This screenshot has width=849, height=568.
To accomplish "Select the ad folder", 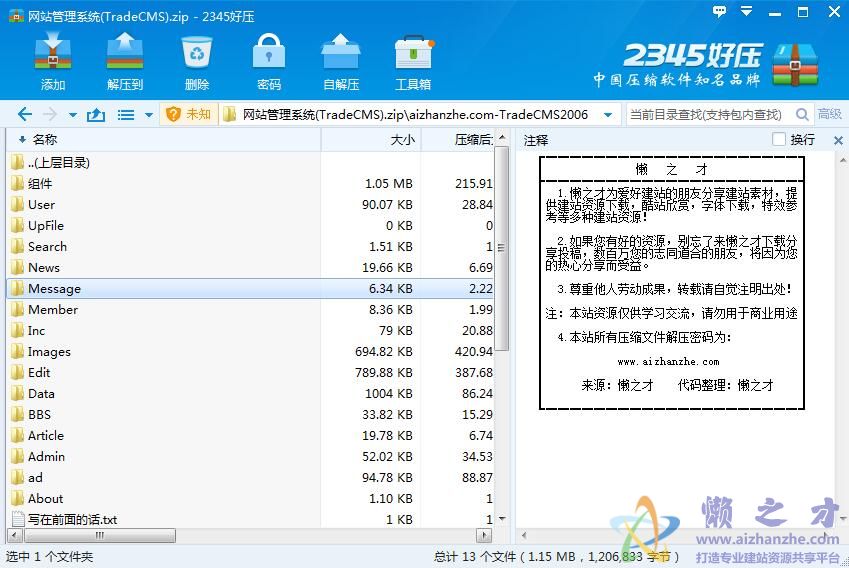I will tap(250, 478).
